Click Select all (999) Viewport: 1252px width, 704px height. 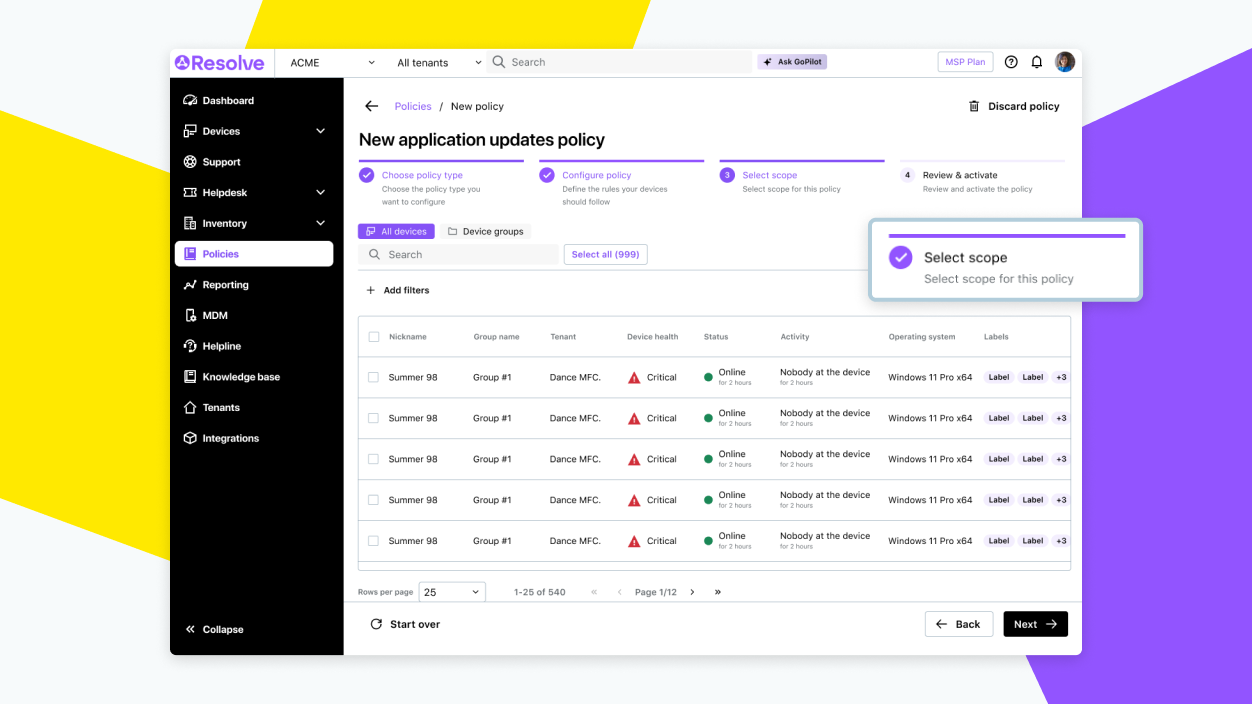[x=605, y=254]
